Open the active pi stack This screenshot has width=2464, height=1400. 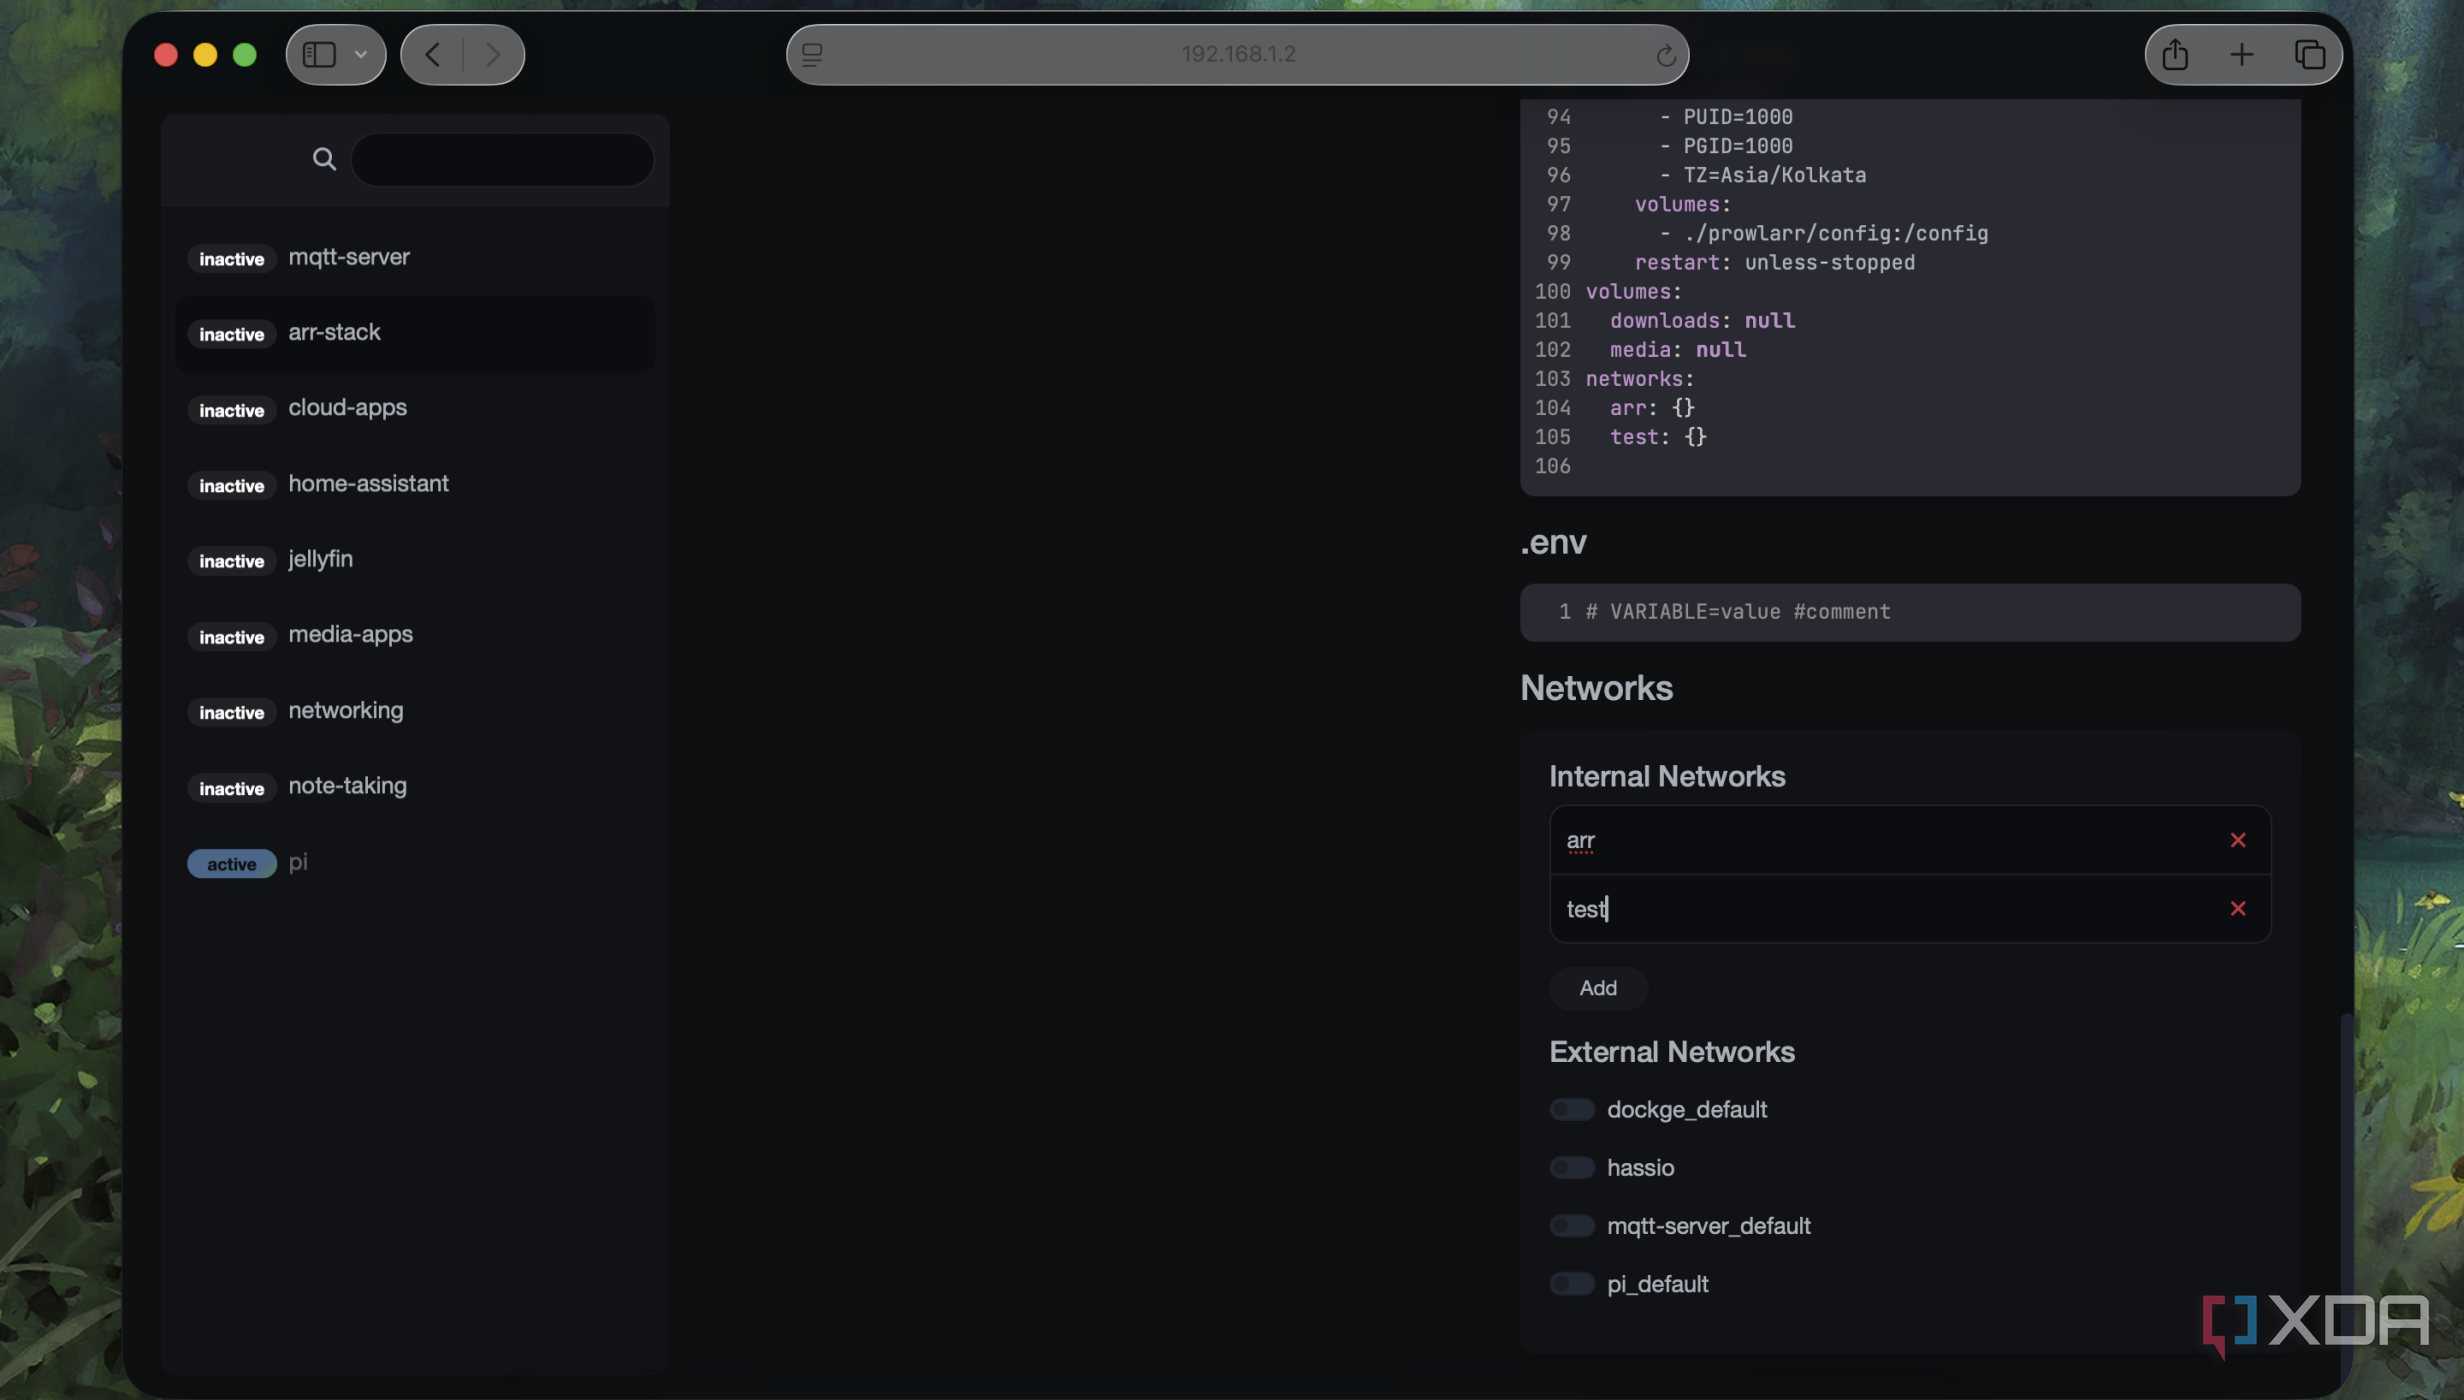[x=415, y=862]
